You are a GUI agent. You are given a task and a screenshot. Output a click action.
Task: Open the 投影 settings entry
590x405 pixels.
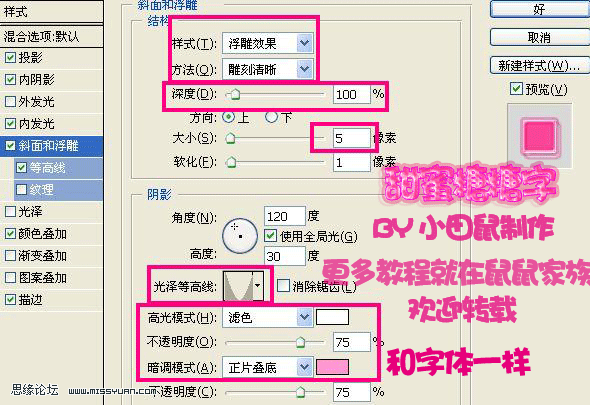coord(30,58)
